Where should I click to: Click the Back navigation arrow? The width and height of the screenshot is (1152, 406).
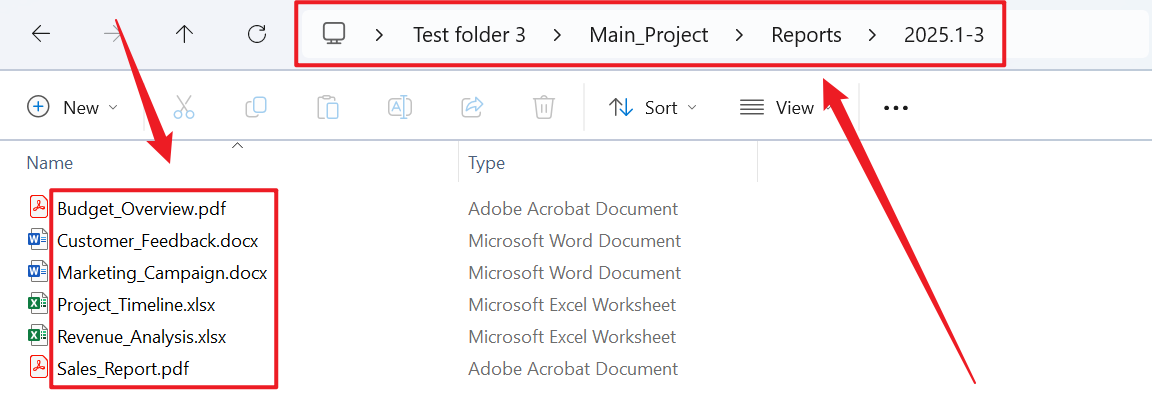[40, 34]
